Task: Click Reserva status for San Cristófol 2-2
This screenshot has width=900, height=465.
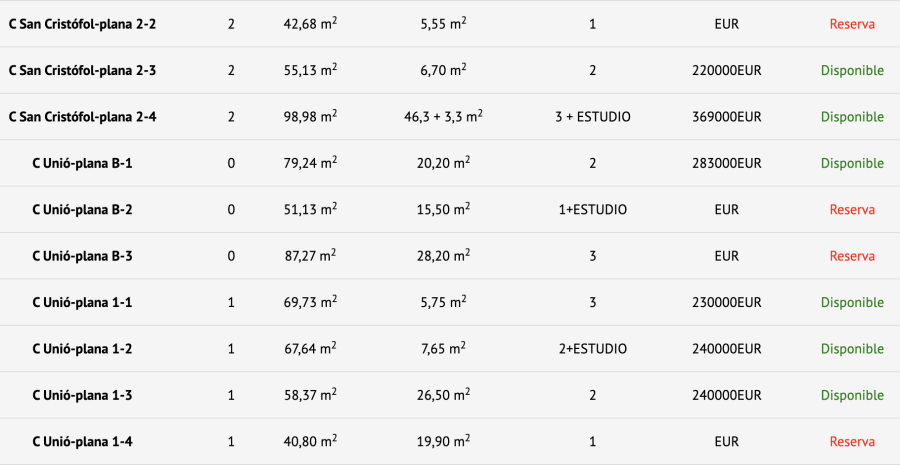Action: pyautogui.click(x=852, y=24)
